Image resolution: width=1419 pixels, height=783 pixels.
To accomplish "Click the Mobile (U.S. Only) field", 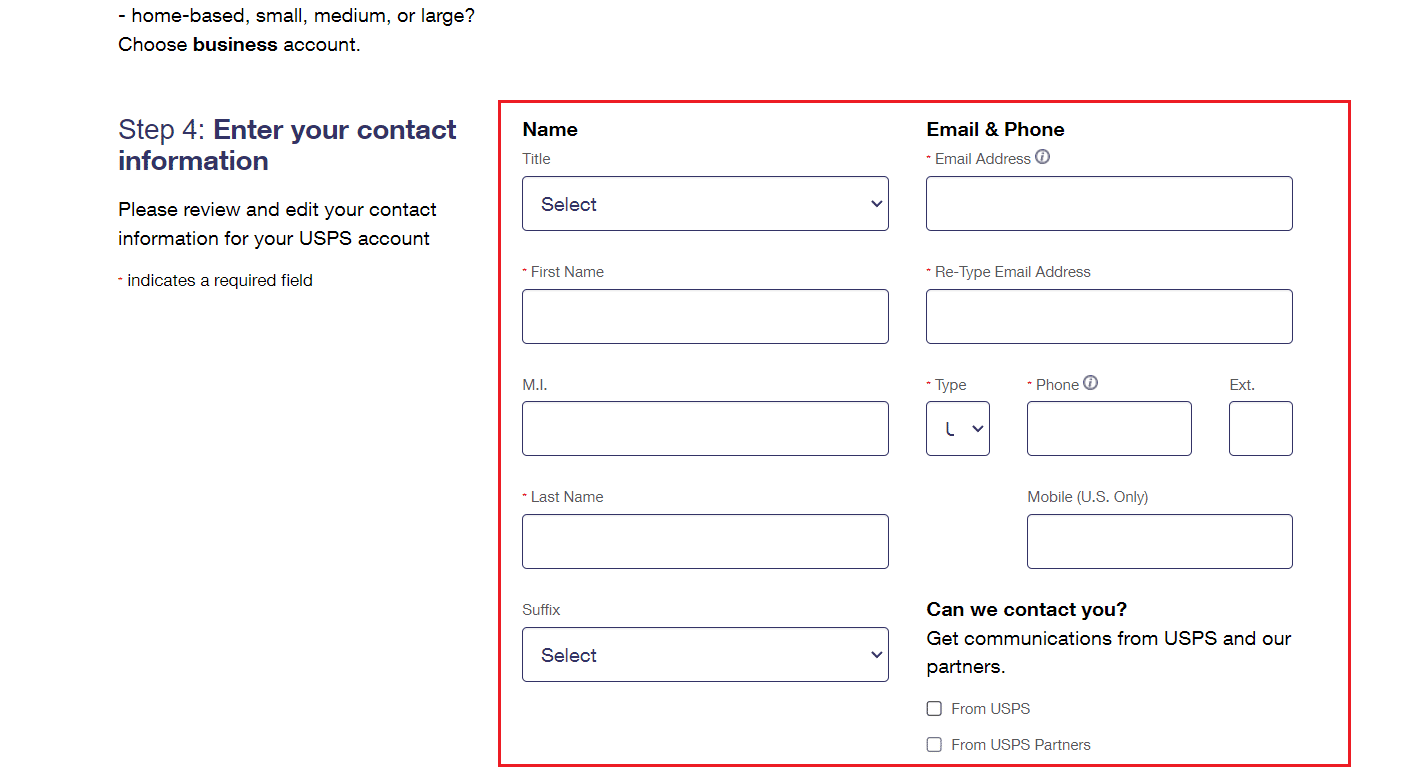I will [x=1159, y=541].
